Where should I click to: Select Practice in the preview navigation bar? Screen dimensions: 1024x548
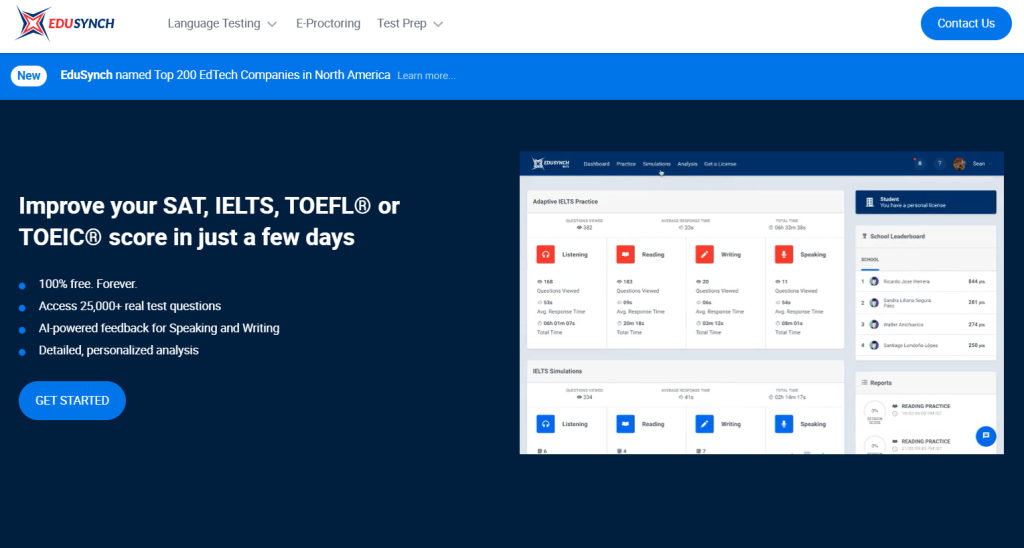[x=626, y=164]
